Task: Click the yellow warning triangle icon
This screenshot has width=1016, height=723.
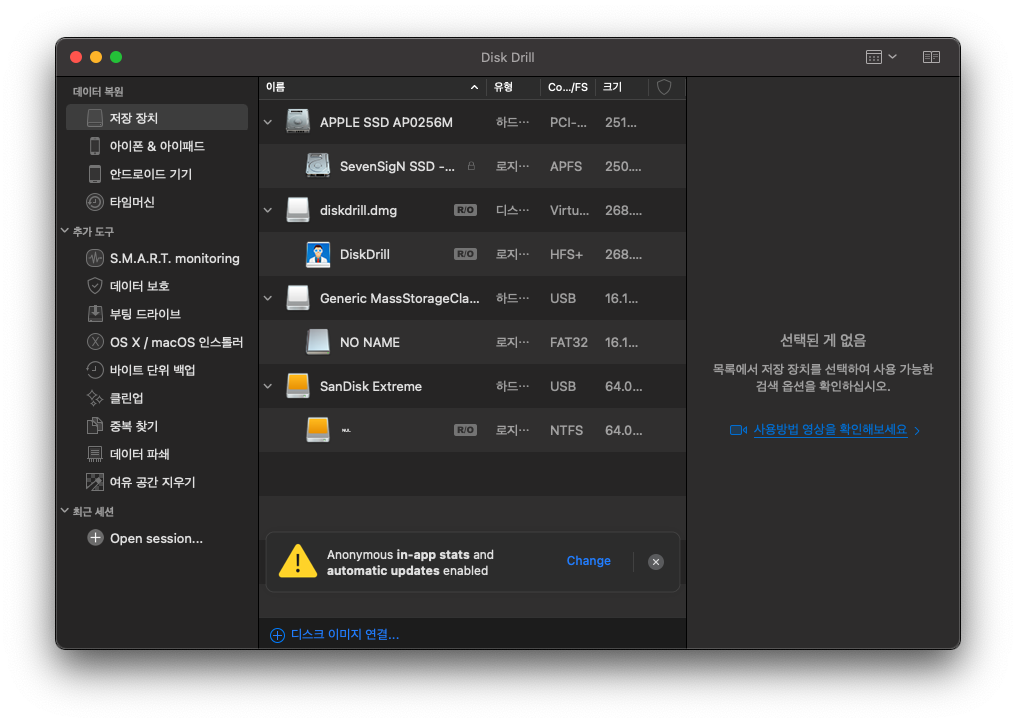Action: [297, 561]
